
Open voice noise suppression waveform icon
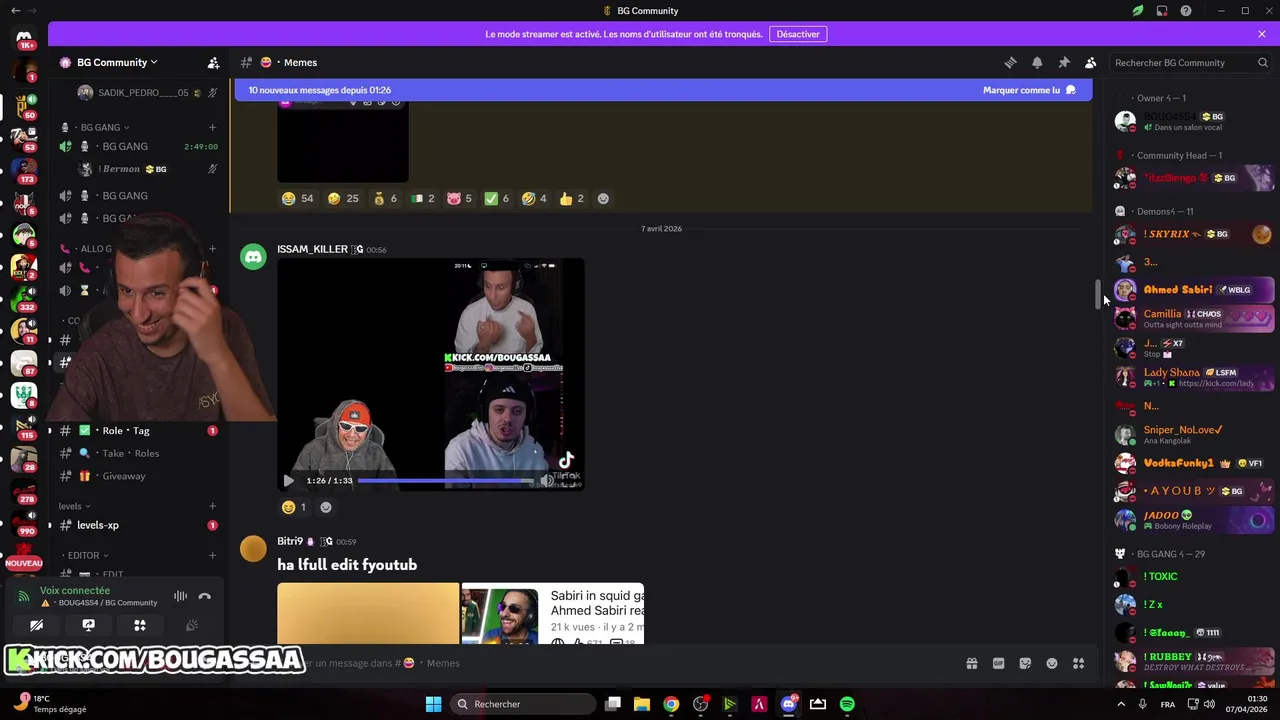180,596
